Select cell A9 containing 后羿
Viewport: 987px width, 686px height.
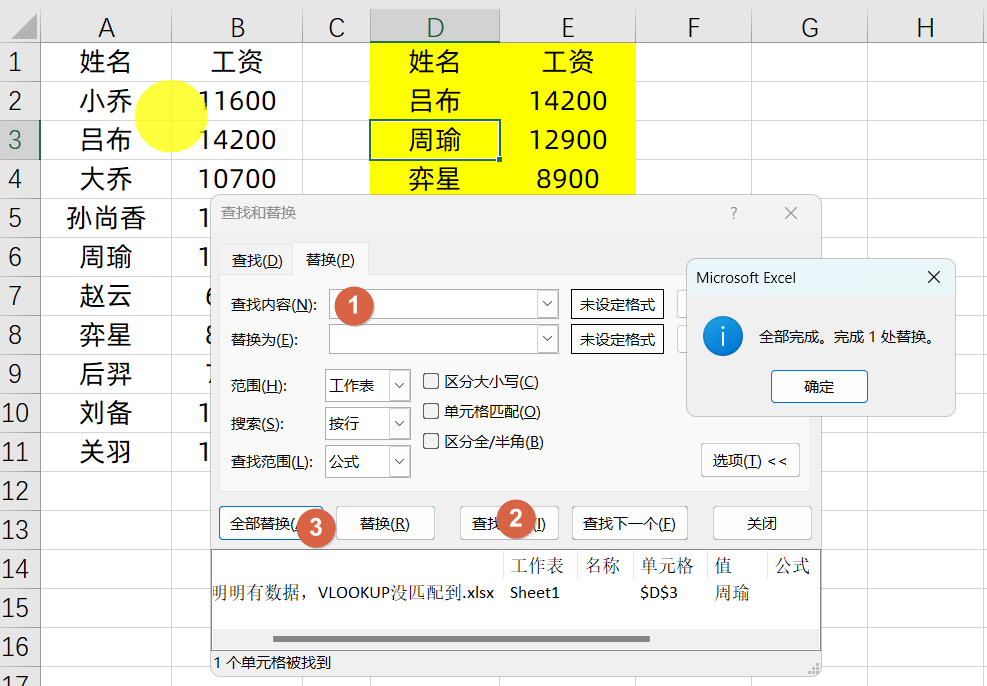pos(106,374)
